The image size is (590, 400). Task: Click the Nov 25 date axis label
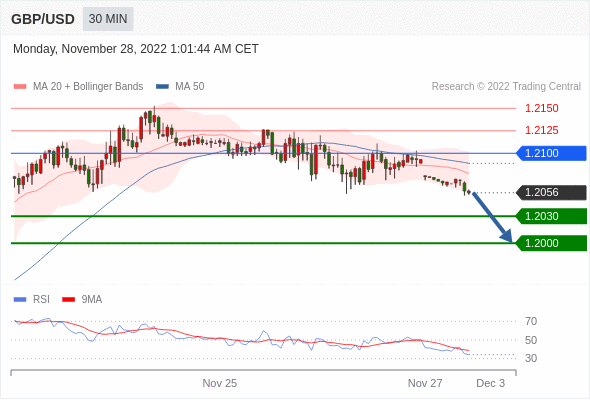pyautogui.click(x=220, y=383)
